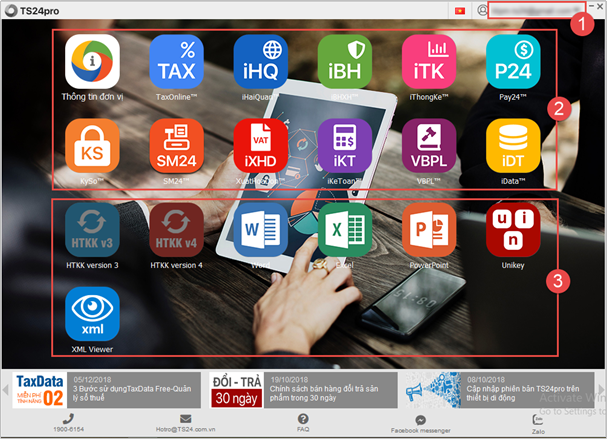Show next news with right arrow
Image resolution: width=607 pixels, height=439 pixels.
point(601,389)
